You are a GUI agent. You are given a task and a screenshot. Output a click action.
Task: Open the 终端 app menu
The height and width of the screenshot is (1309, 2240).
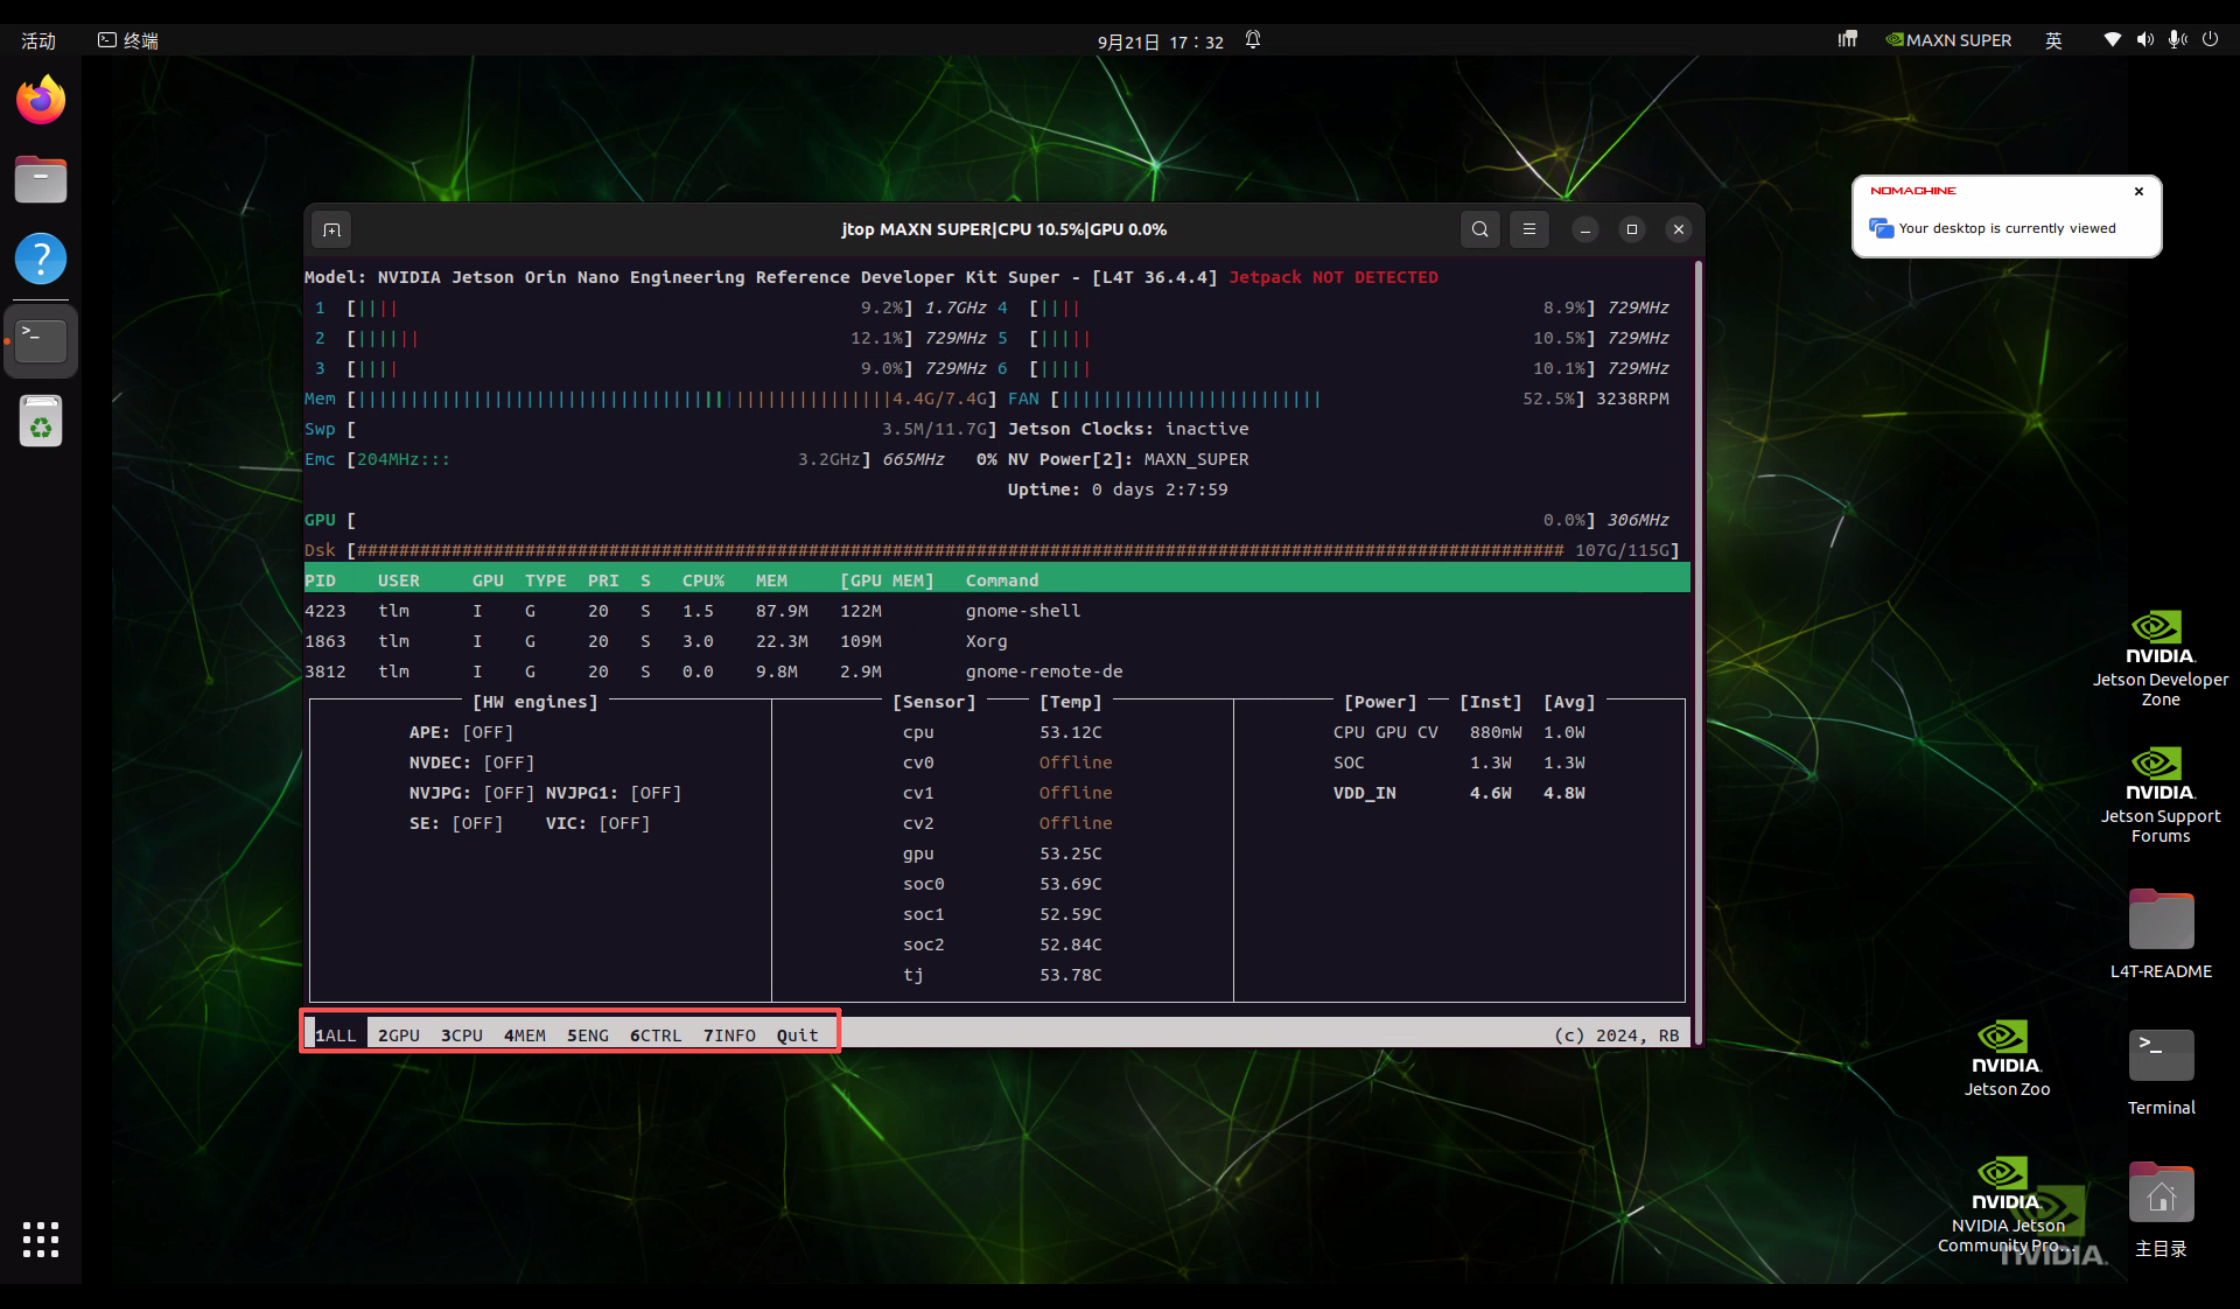128,40
